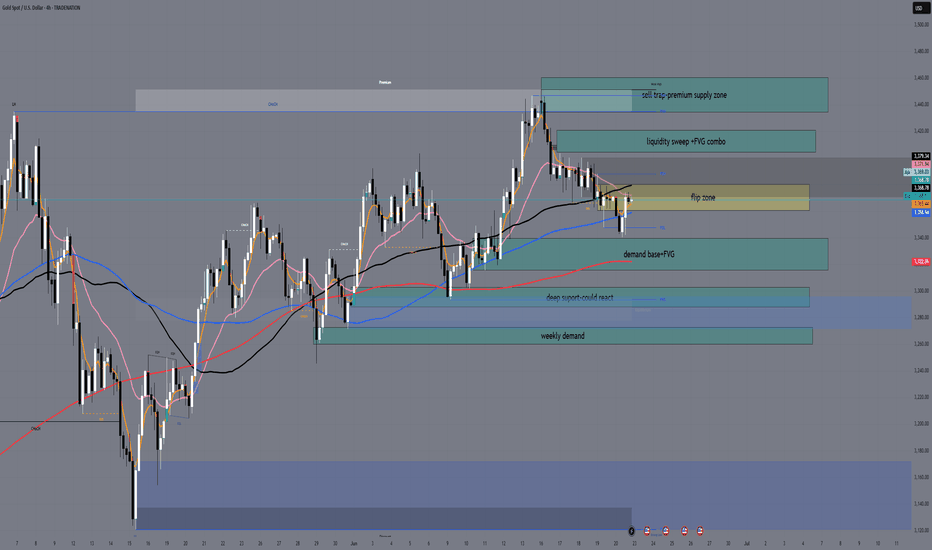This screenshot has width=932, height=550.
Task: Click the '17' date on the time axis
Action: pyautogui.click(x=559, y=543)
